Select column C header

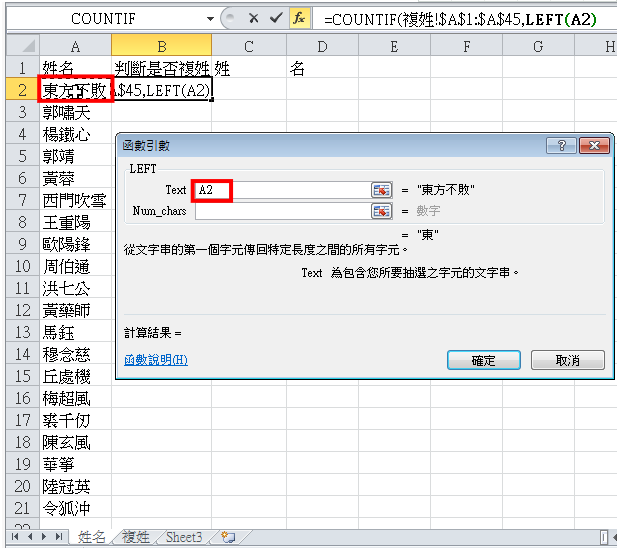point(249,46)
